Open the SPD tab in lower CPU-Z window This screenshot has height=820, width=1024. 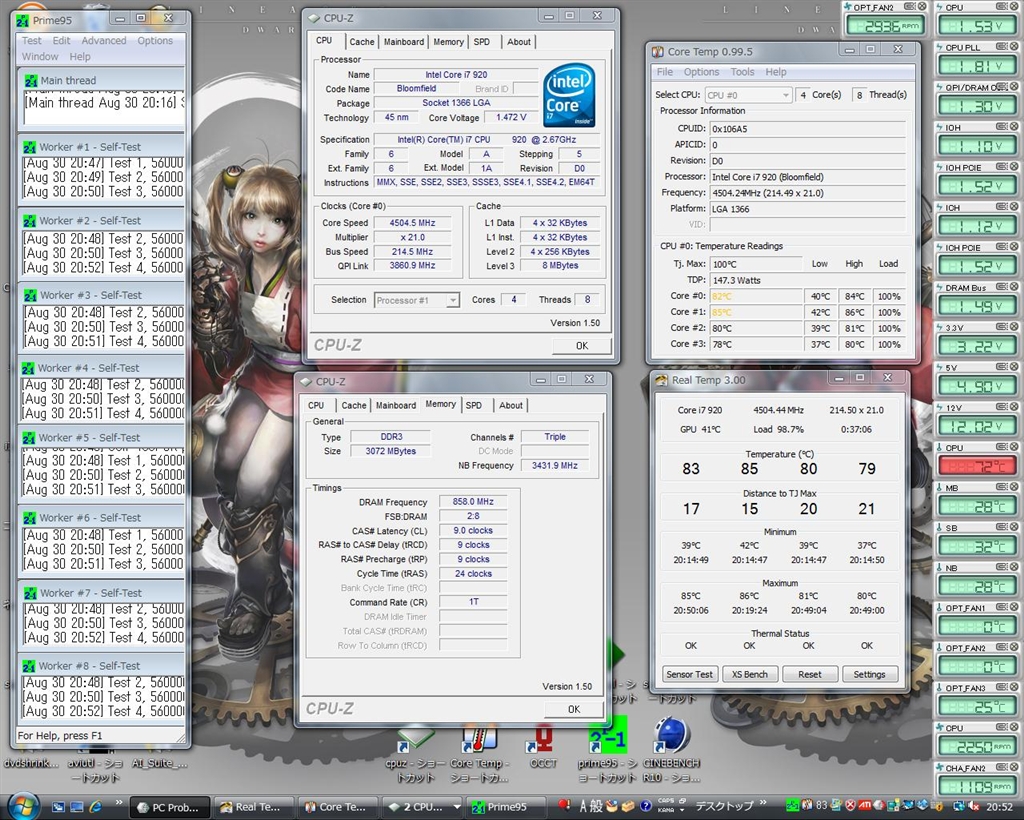[473, 405]
